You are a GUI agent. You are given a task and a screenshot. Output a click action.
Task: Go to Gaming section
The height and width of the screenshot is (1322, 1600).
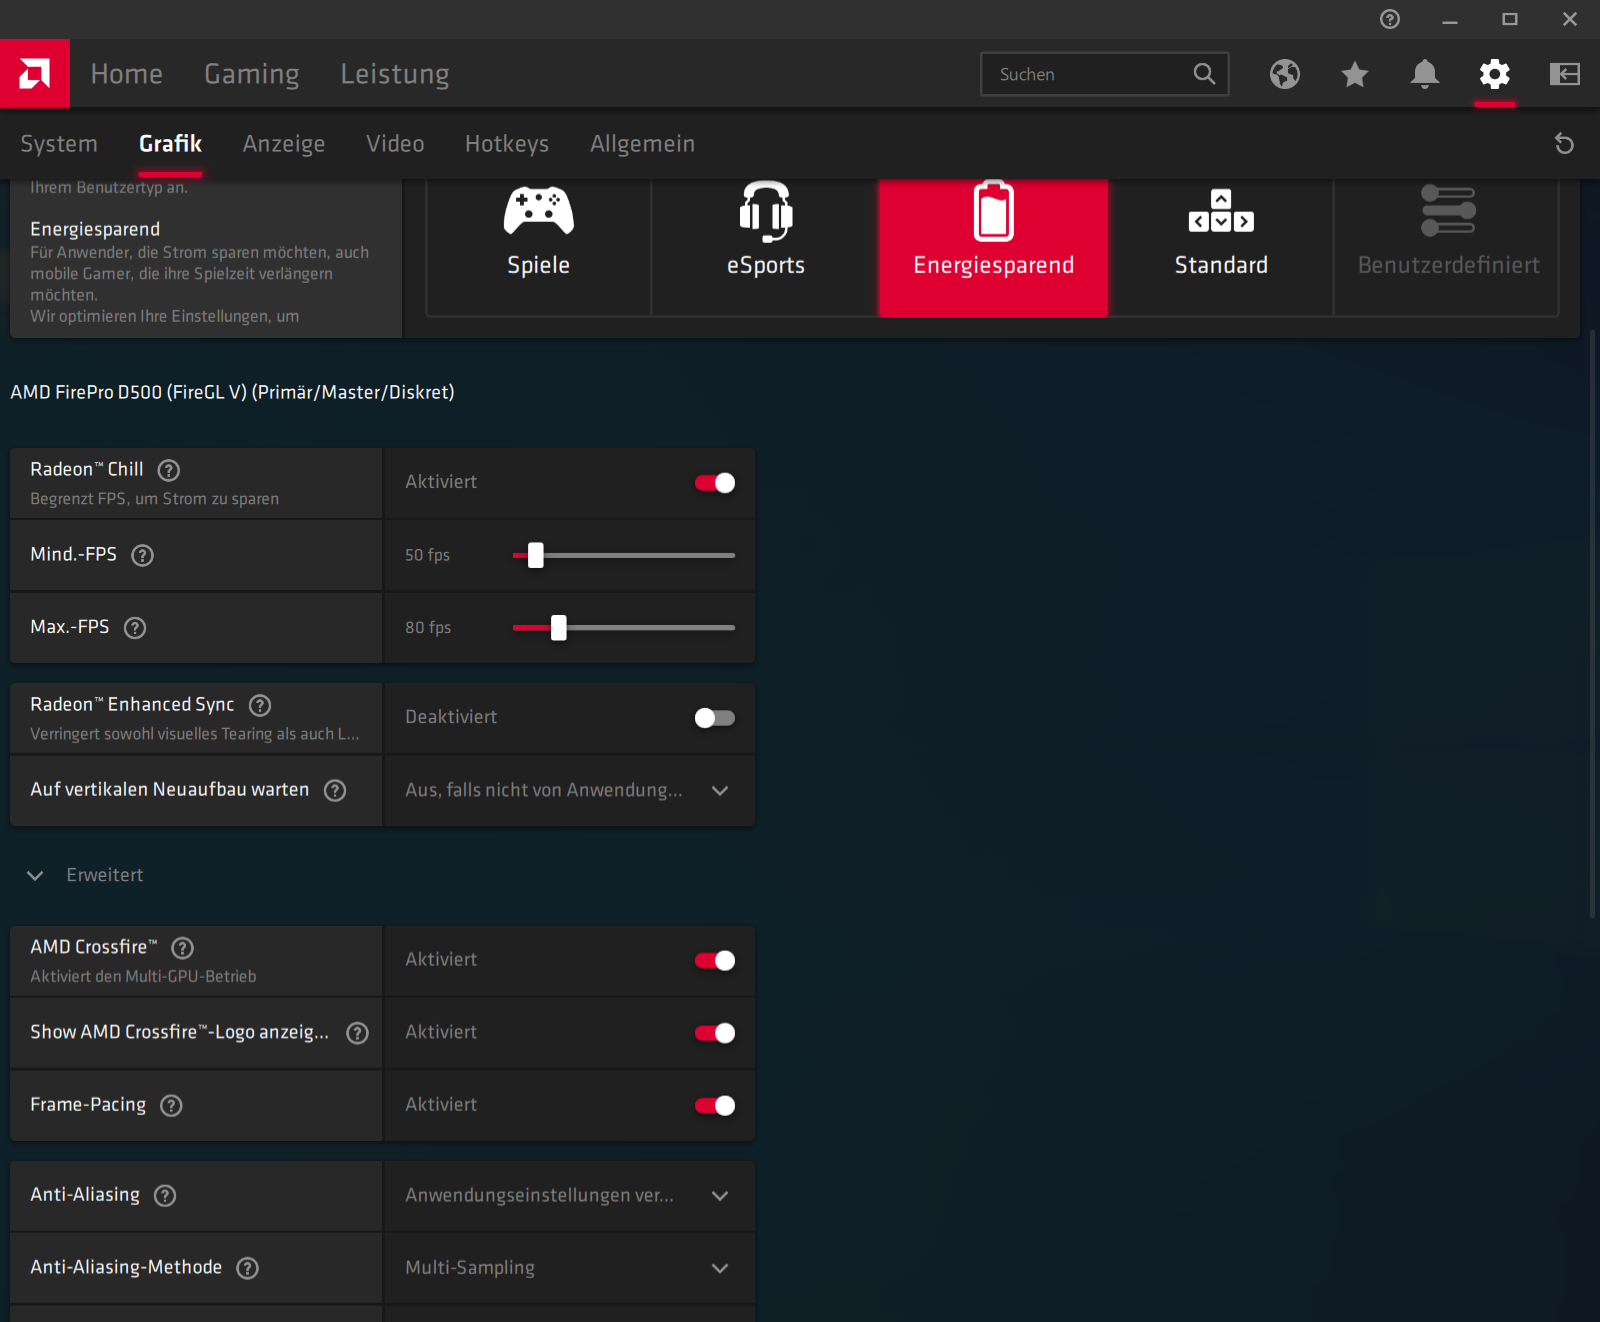point(252,74)
